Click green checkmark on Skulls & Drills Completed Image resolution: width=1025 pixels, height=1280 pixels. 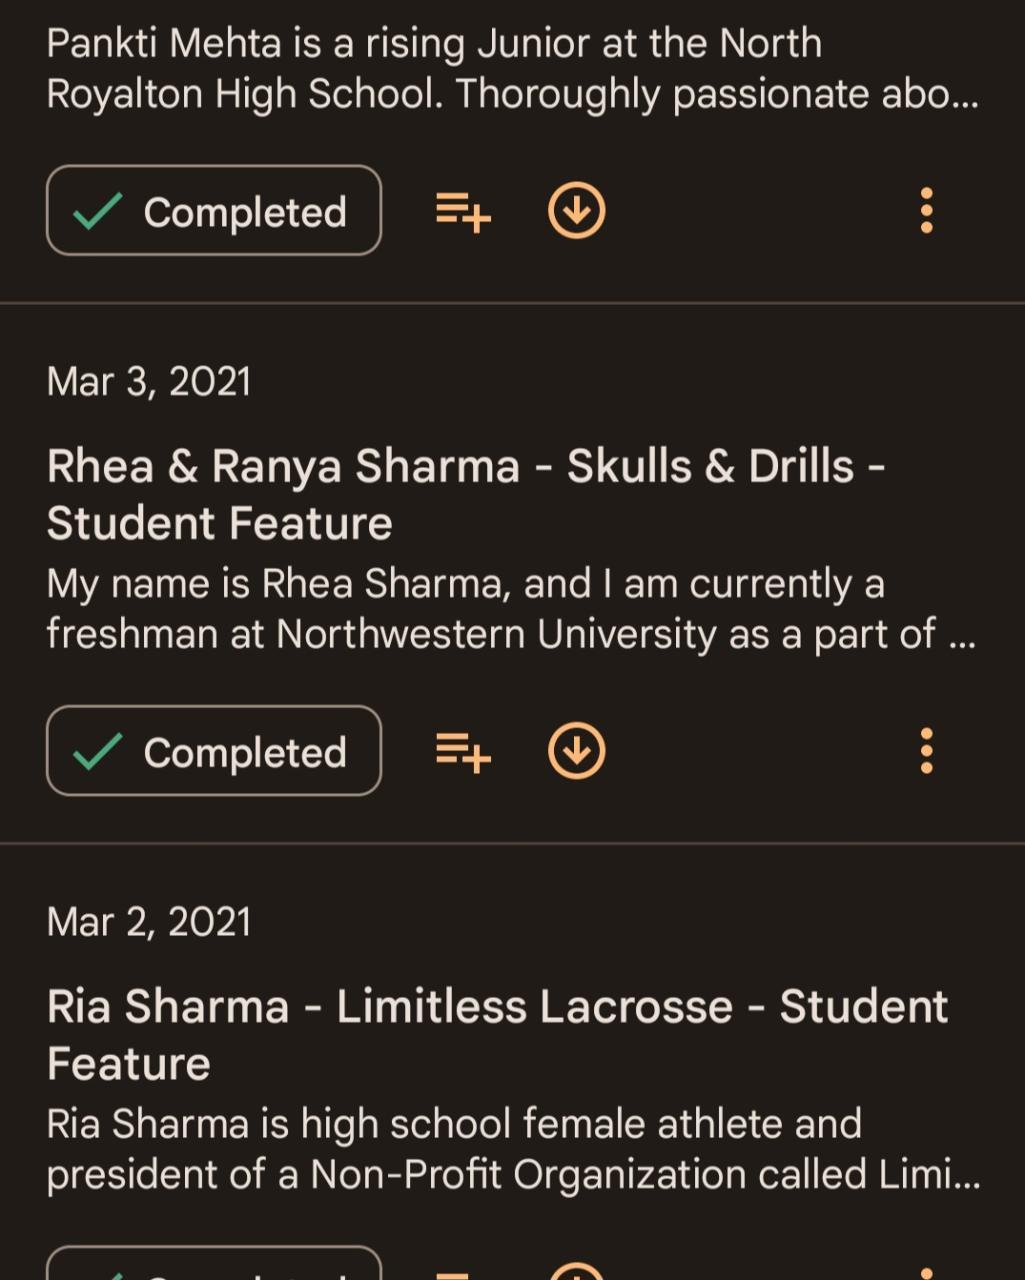98,752
